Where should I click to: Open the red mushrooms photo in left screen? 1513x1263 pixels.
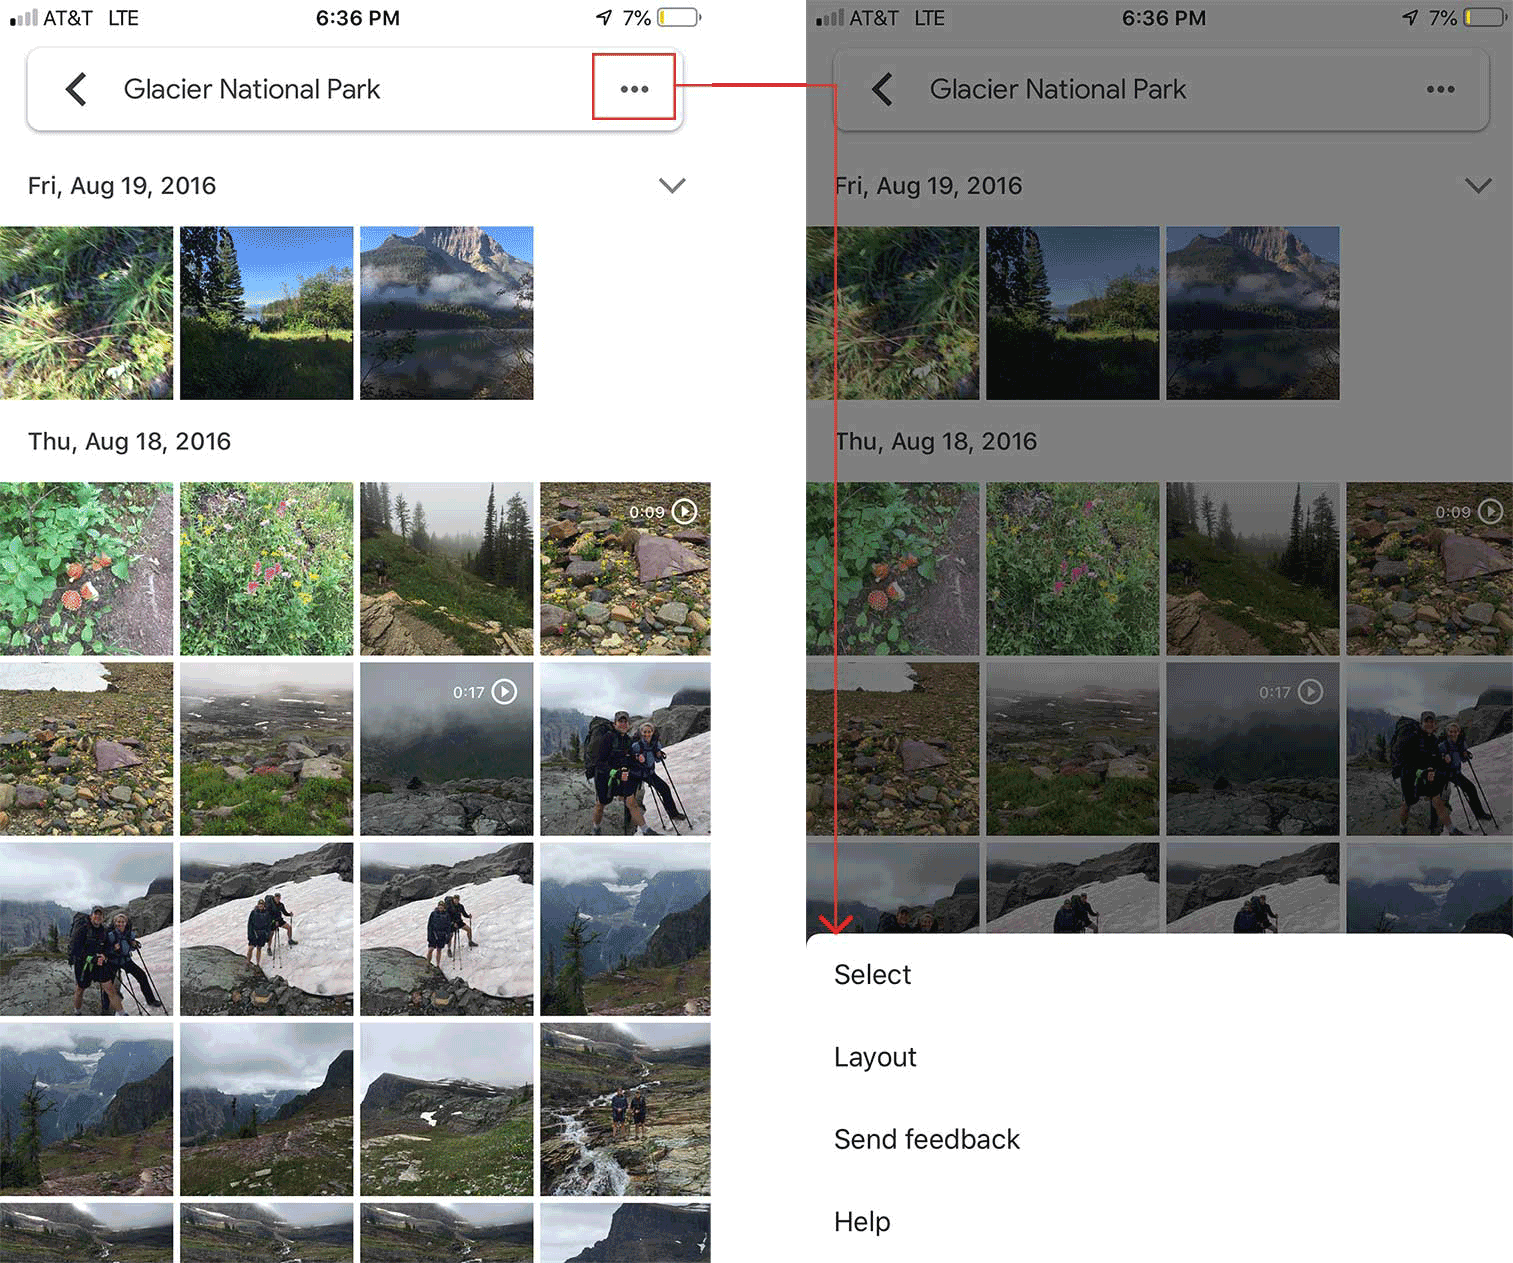tap(86, 568)
